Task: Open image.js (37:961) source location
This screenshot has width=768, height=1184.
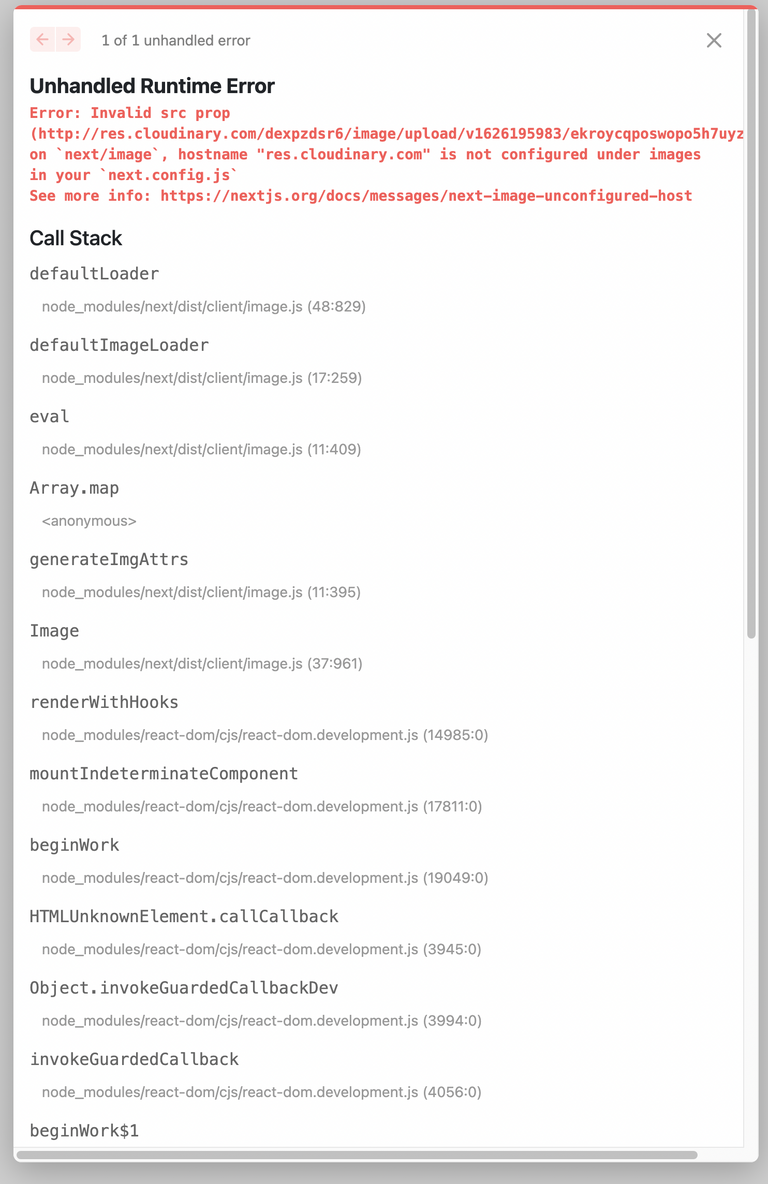Action: (x=202, y=664)
